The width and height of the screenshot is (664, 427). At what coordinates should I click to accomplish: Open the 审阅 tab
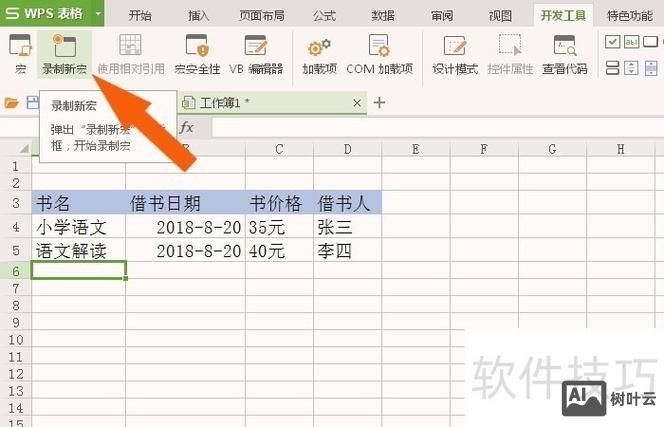442,16
